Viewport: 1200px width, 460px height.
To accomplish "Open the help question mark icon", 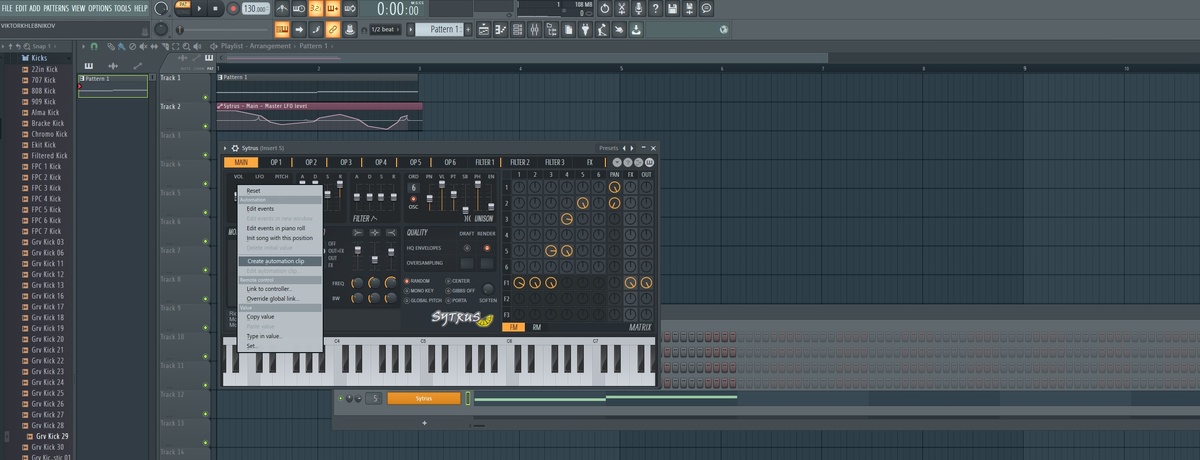I will click(655, 8).
